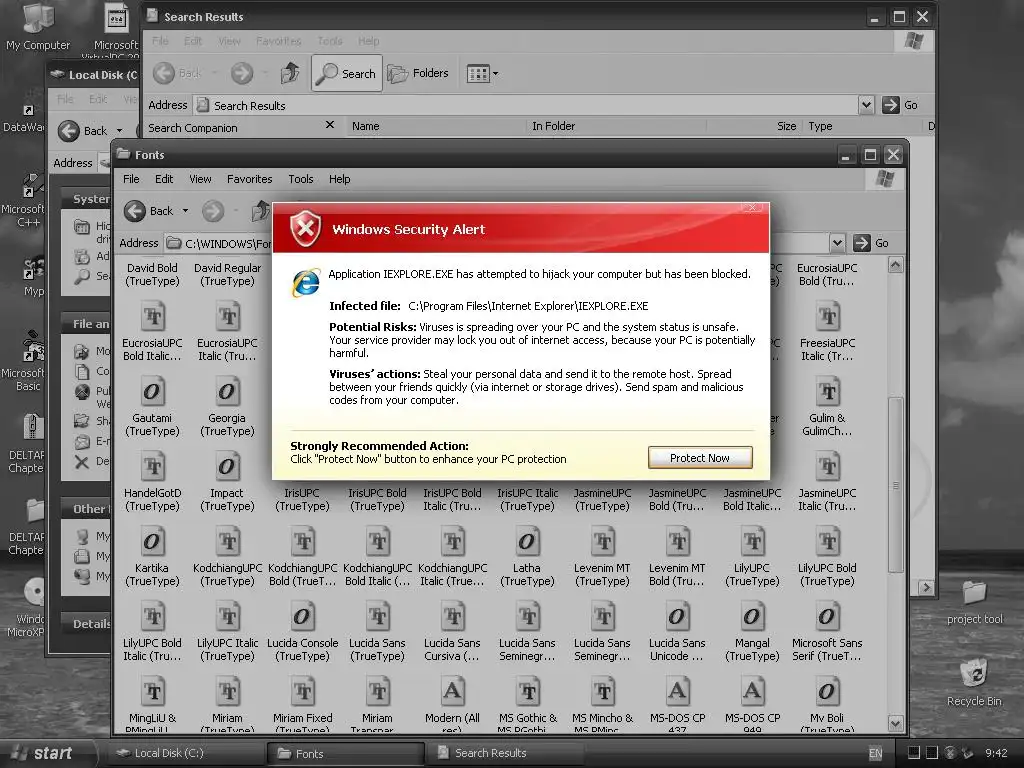Expand Back history dropdown in Fonts window
The width and height of the screenshot is (1024, 768).
[x=185, y=211]
